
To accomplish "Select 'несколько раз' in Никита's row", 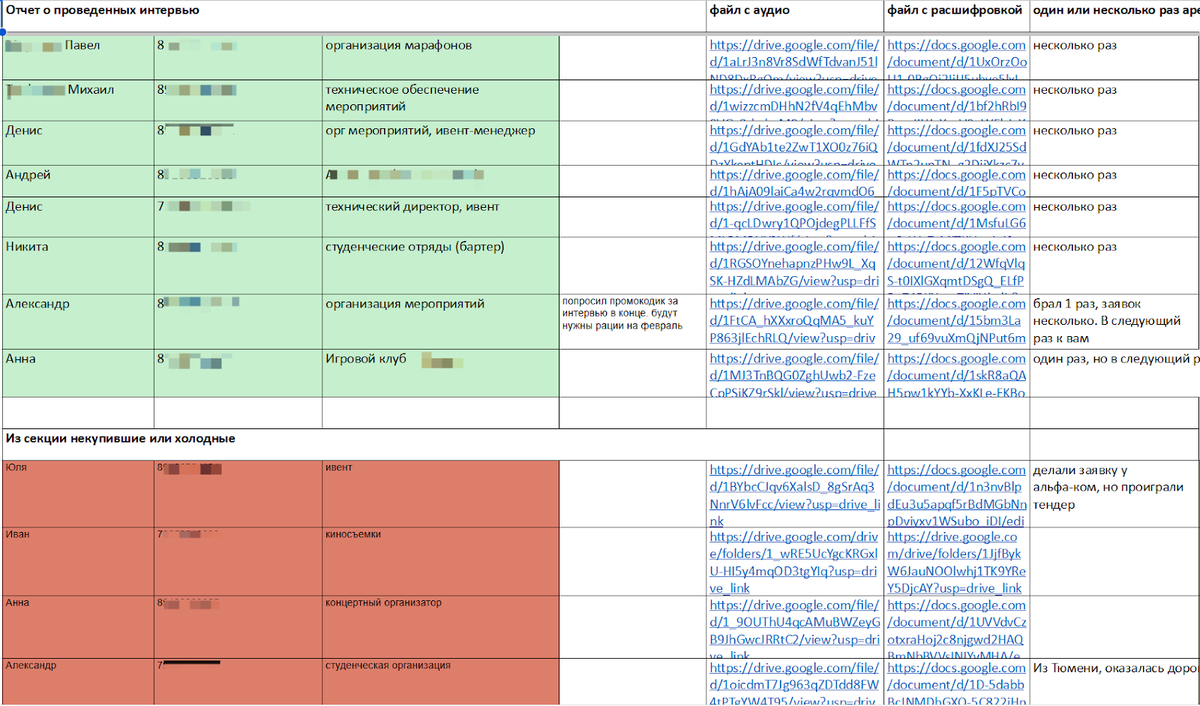I will click(1114, 265).
